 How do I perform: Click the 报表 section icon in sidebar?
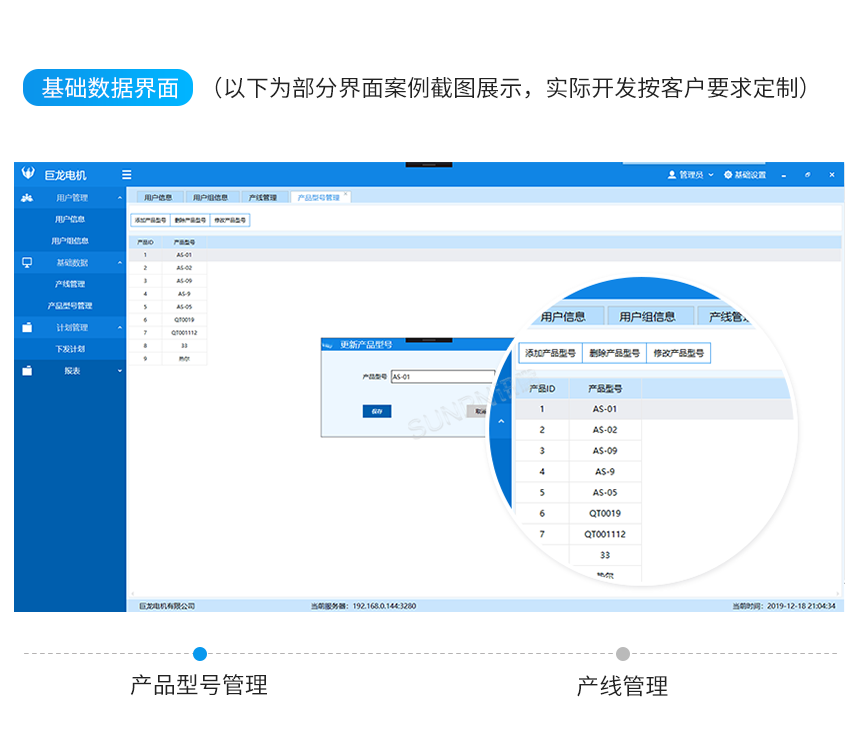28,369
